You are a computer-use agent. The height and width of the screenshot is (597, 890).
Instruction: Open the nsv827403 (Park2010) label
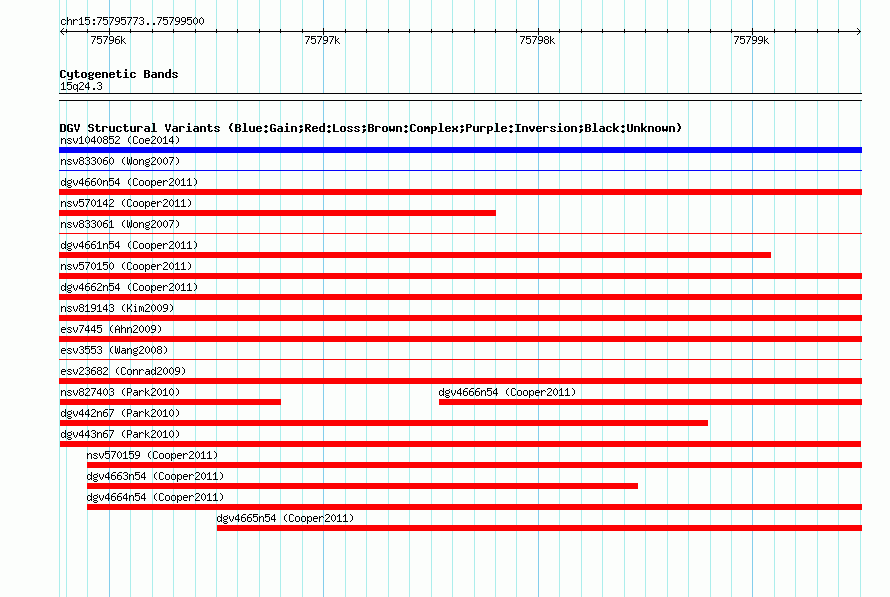[x=120, y=392]
